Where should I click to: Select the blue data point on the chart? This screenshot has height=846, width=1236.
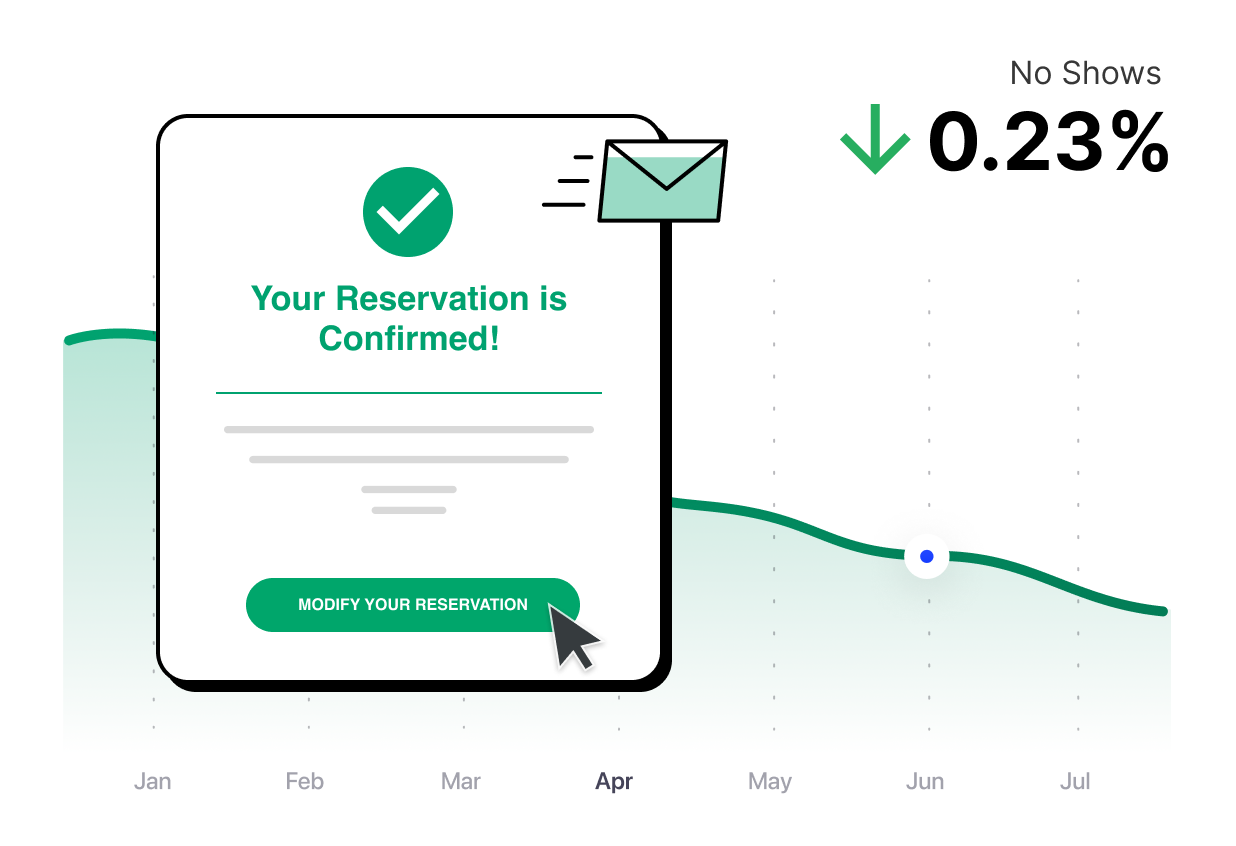click(x=926, y=556)
